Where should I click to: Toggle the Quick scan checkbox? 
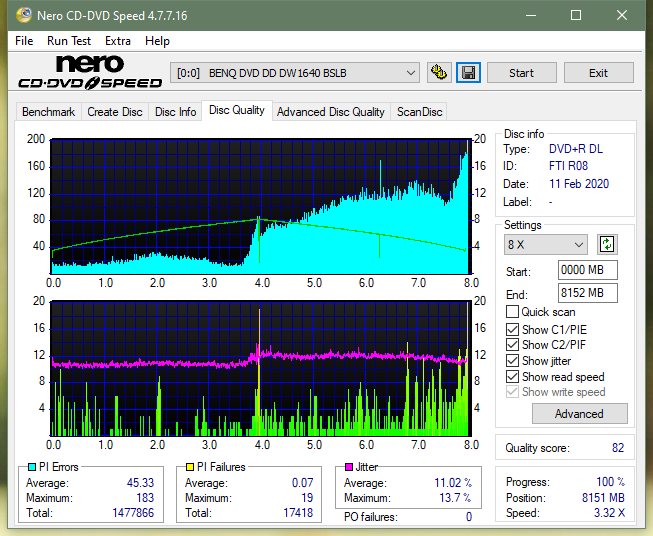click(x=512, y=312)
